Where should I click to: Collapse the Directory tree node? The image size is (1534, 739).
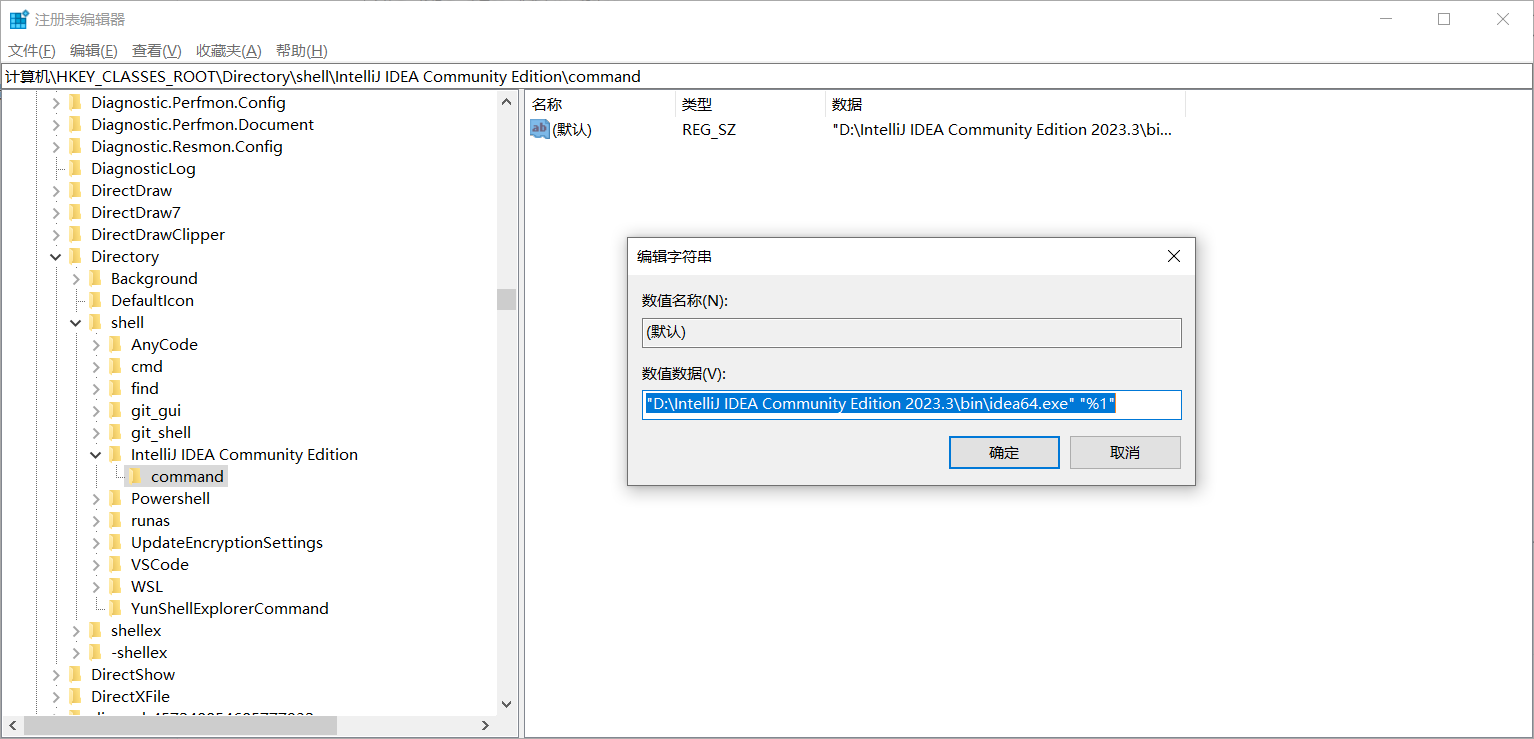coord(56,257)
